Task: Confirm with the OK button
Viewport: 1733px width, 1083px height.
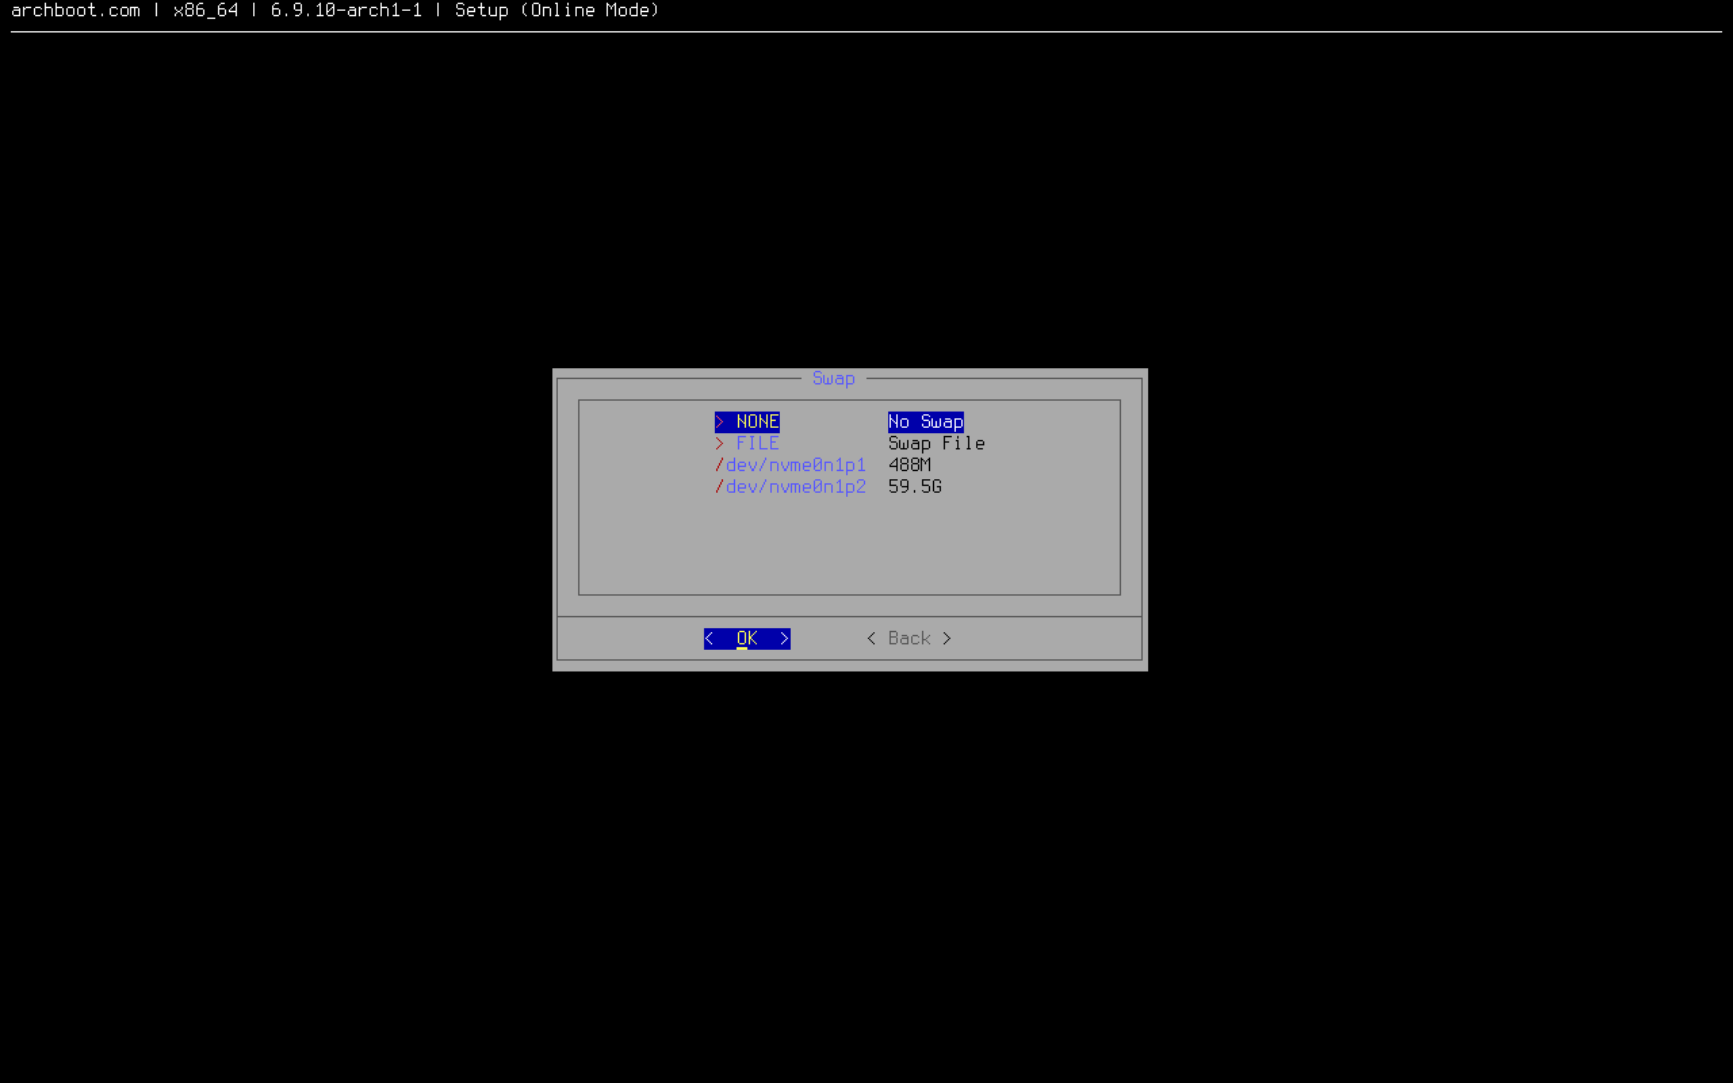Action: pos(747,639)
